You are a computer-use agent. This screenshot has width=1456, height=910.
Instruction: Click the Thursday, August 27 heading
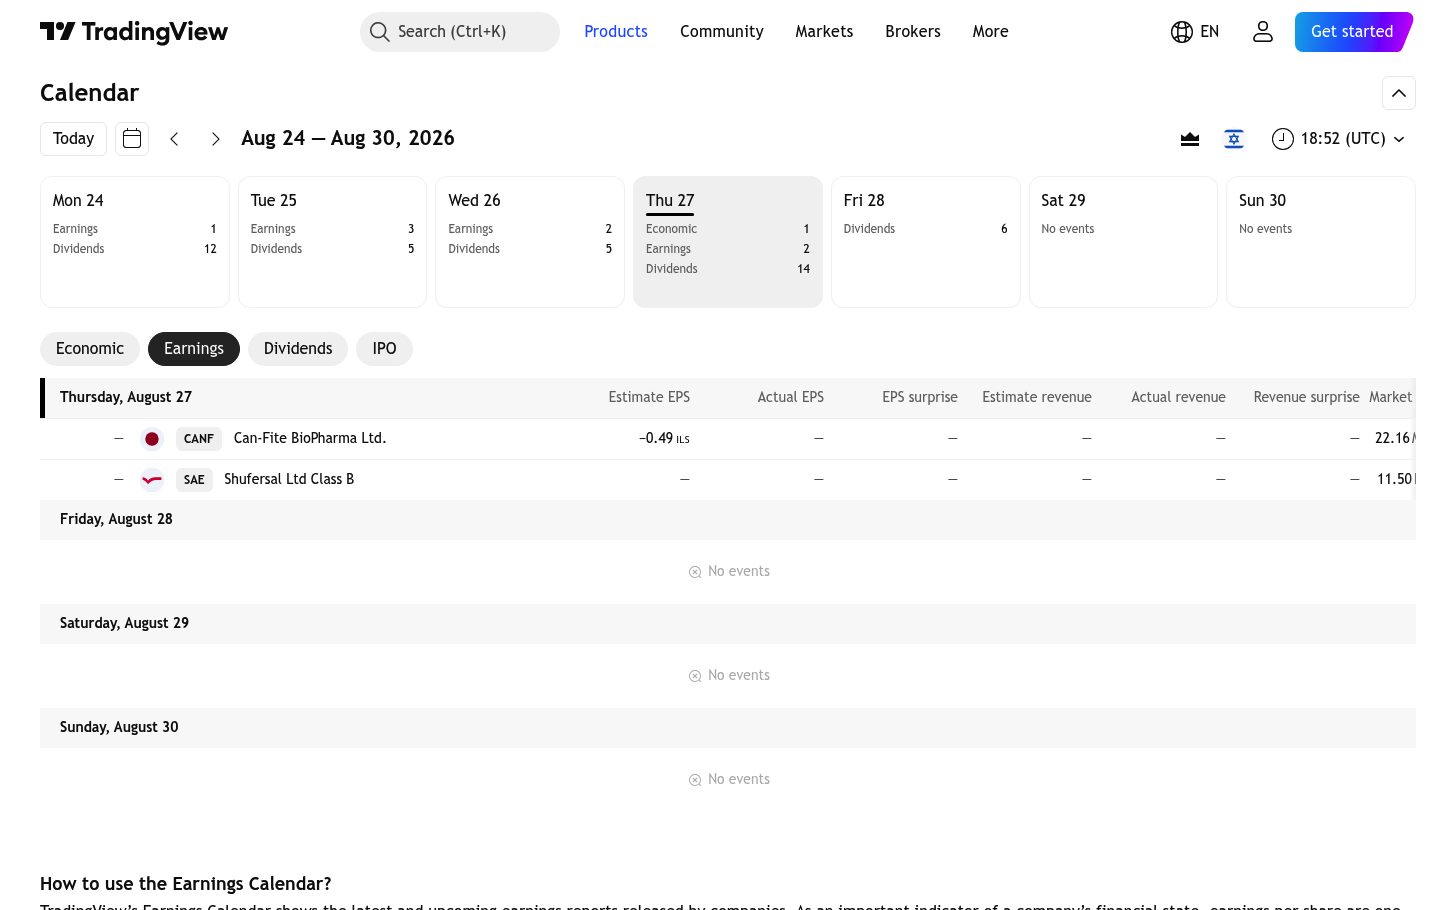[x=126, y=397]
